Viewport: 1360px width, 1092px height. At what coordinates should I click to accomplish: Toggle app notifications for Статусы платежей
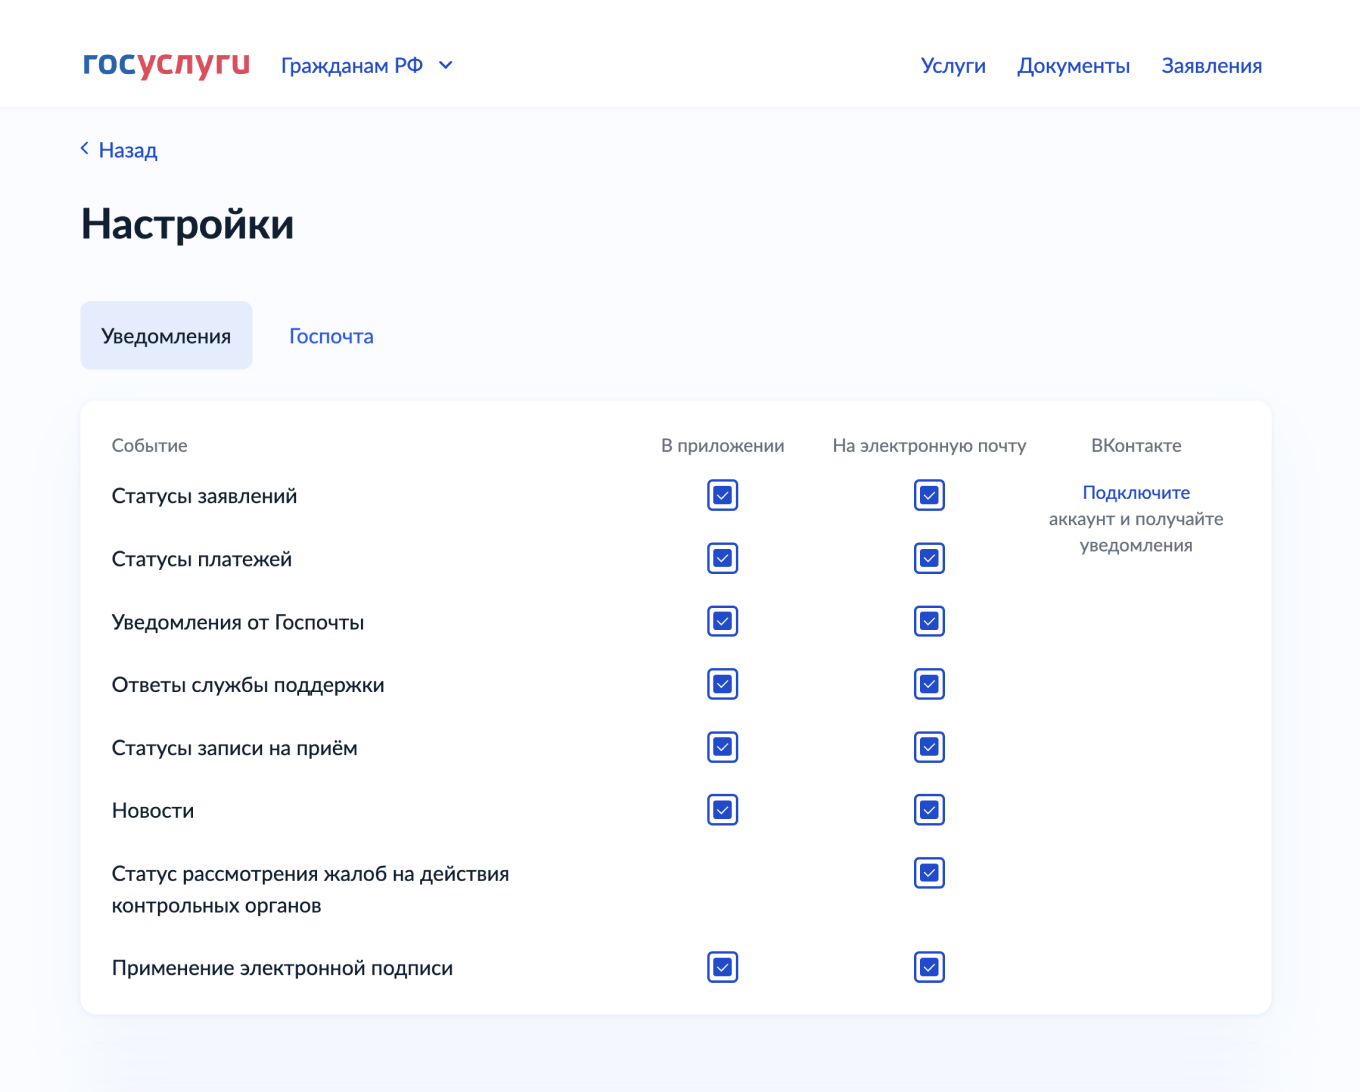coord(722,558)
